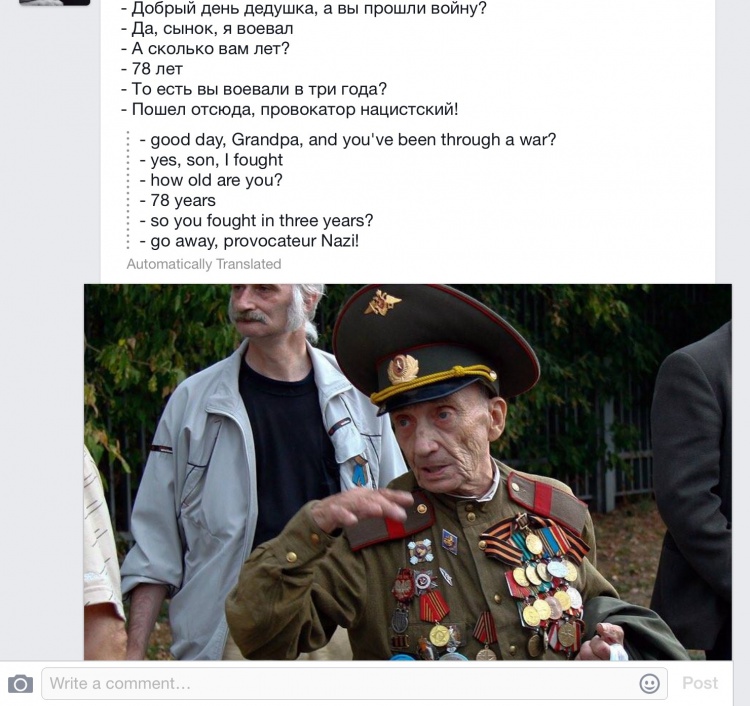The height and width of the screenshot is (706, 750).
Task: Tap the Post button
Action: tap(700, 683)
